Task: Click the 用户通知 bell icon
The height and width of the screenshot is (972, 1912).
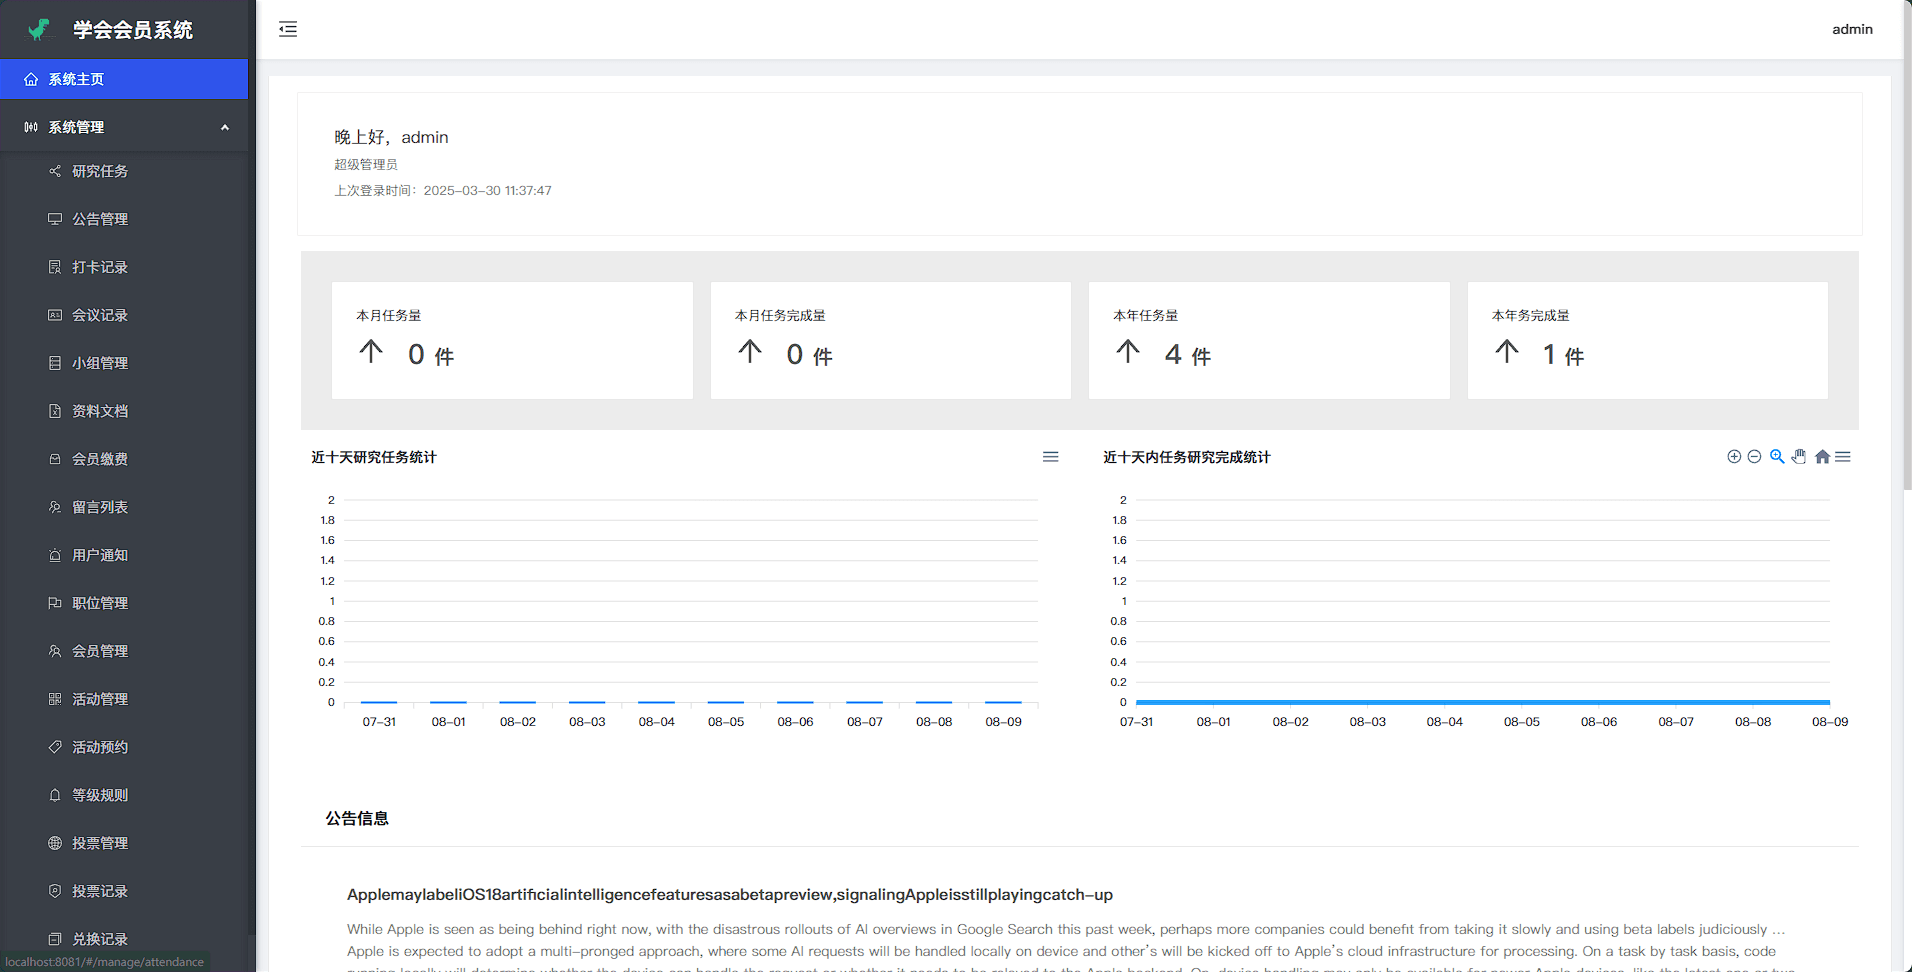Action: coord(55,555)
